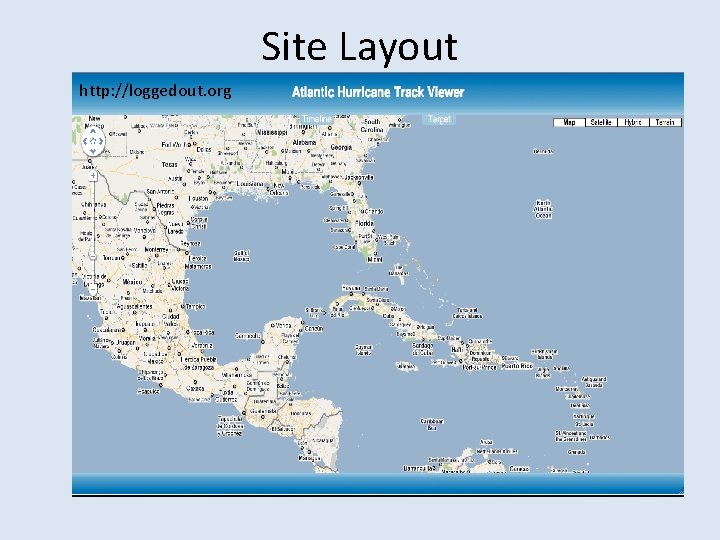Click the Cancún city label

(x=314, y=329)
